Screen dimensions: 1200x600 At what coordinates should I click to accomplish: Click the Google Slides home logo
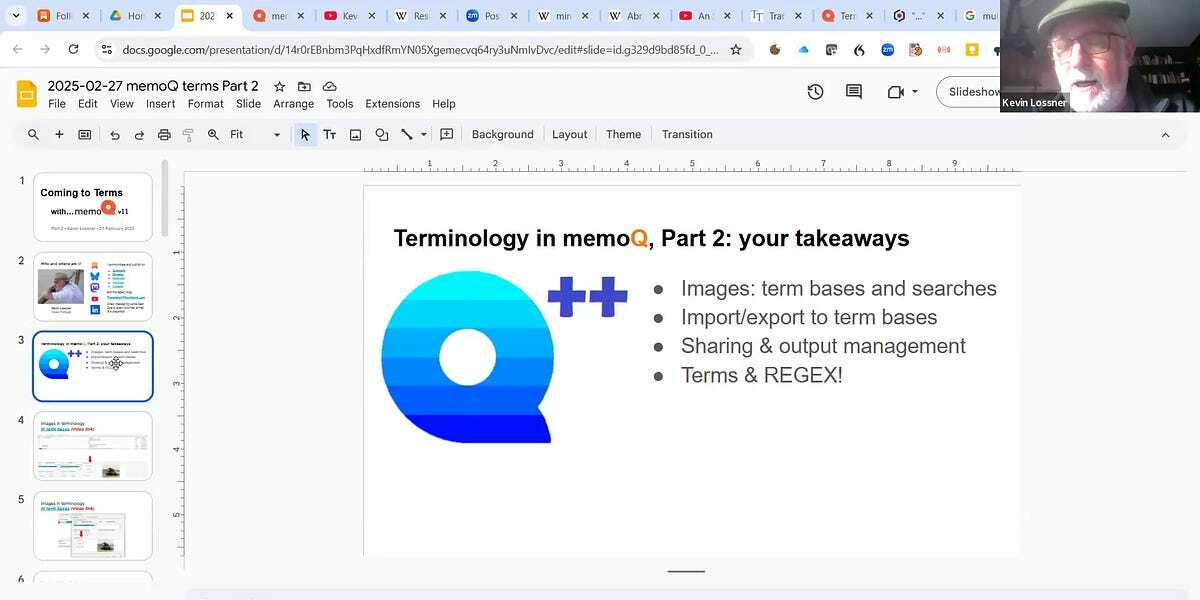pos(26,94)
